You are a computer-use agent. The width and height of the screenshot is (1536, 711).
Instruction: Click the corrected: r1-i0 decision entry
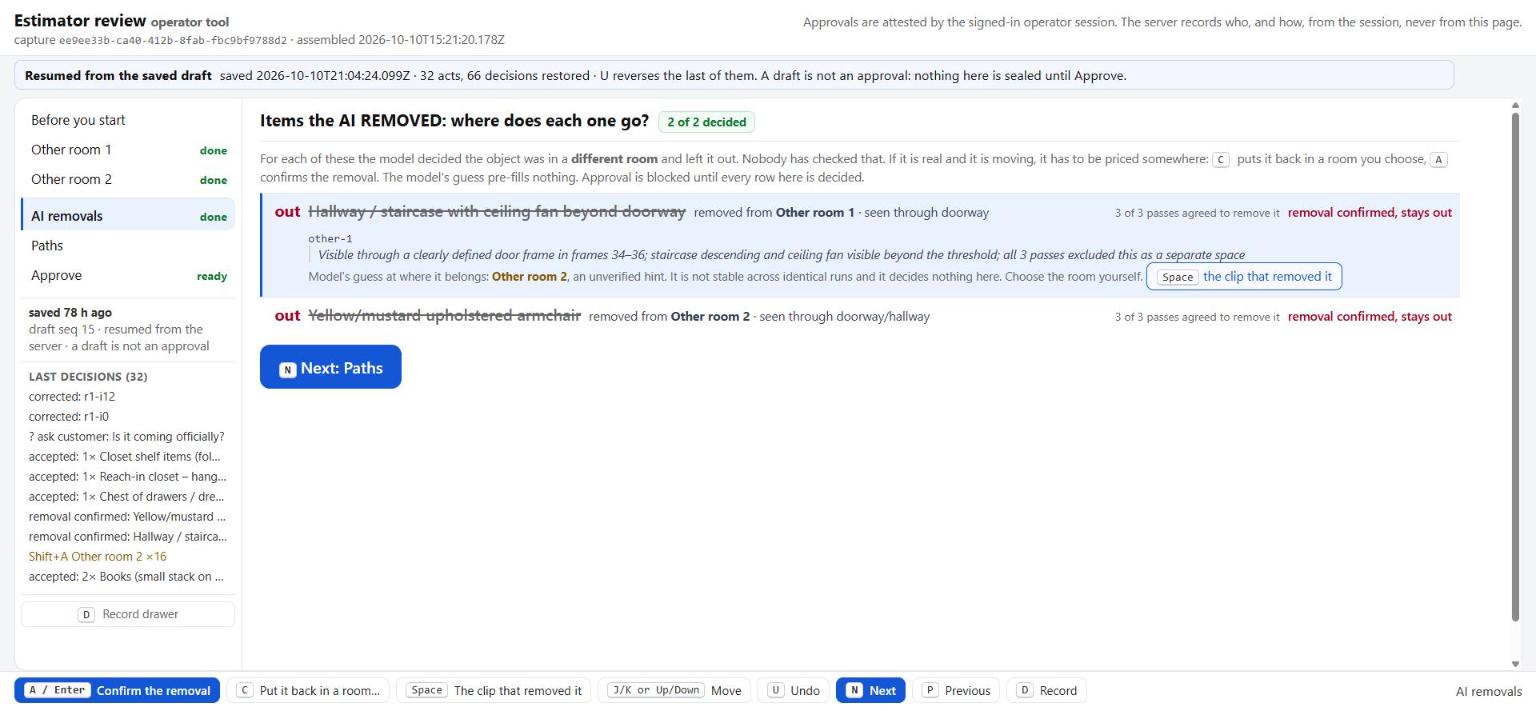click(69, 417)
